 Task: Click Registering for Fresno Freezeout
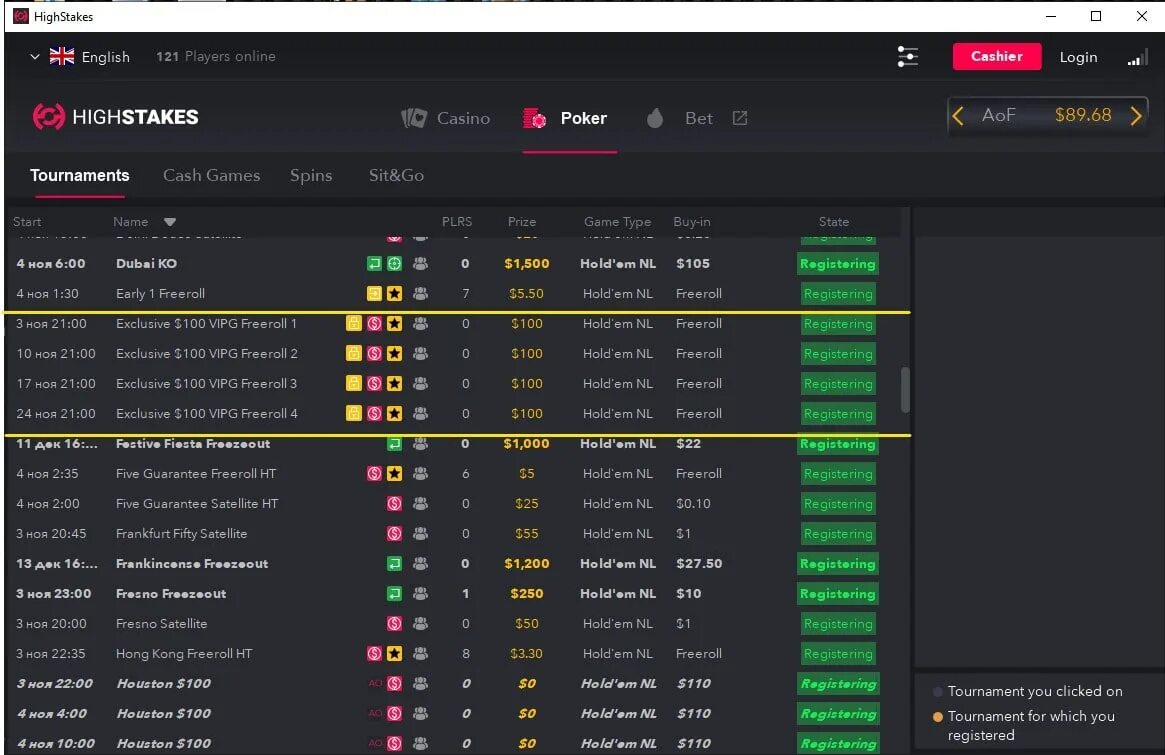point(838,594)
